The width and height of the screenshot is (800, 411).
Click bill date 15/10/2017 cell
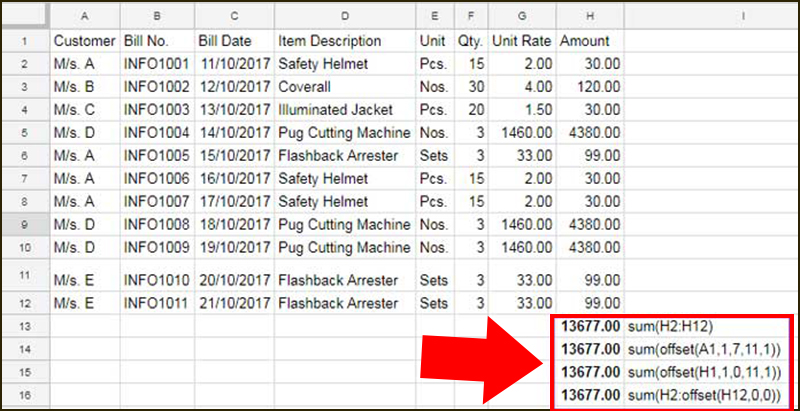click(234, 156)
